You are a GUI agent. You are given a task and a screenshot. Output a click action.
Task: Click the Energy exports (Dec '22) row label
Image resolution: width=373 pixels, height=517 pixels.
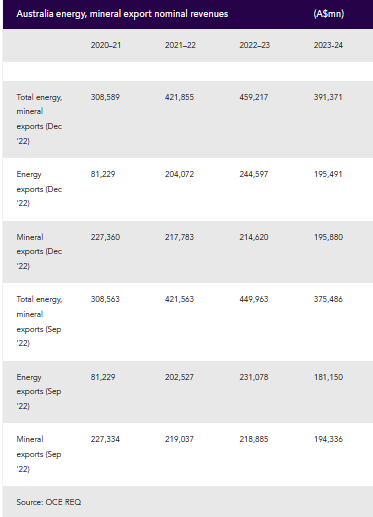point(39,189)
